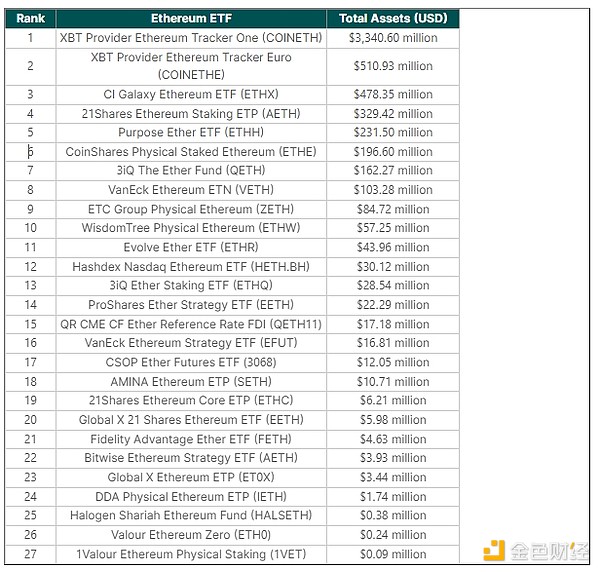Screen dimensions: 600x572
Task: Click the Ethereum ETF column header
Action: 191,18
